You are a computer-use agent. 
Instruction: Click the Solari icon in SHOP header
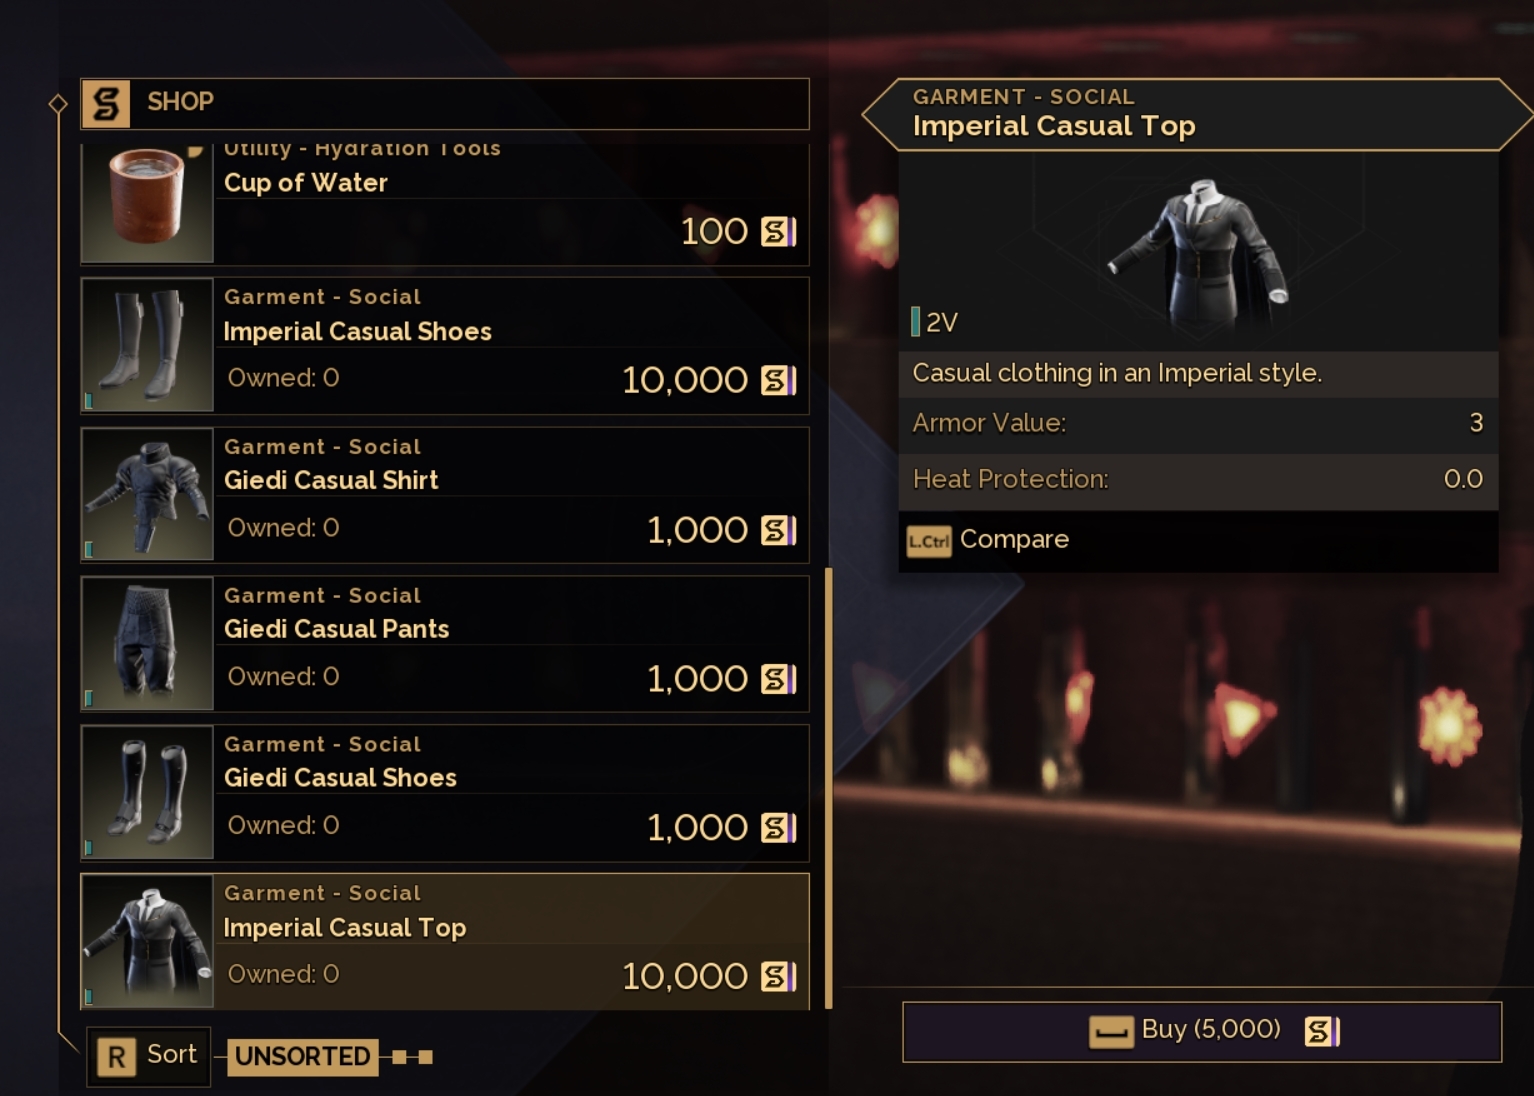click(x=106, y=103)
